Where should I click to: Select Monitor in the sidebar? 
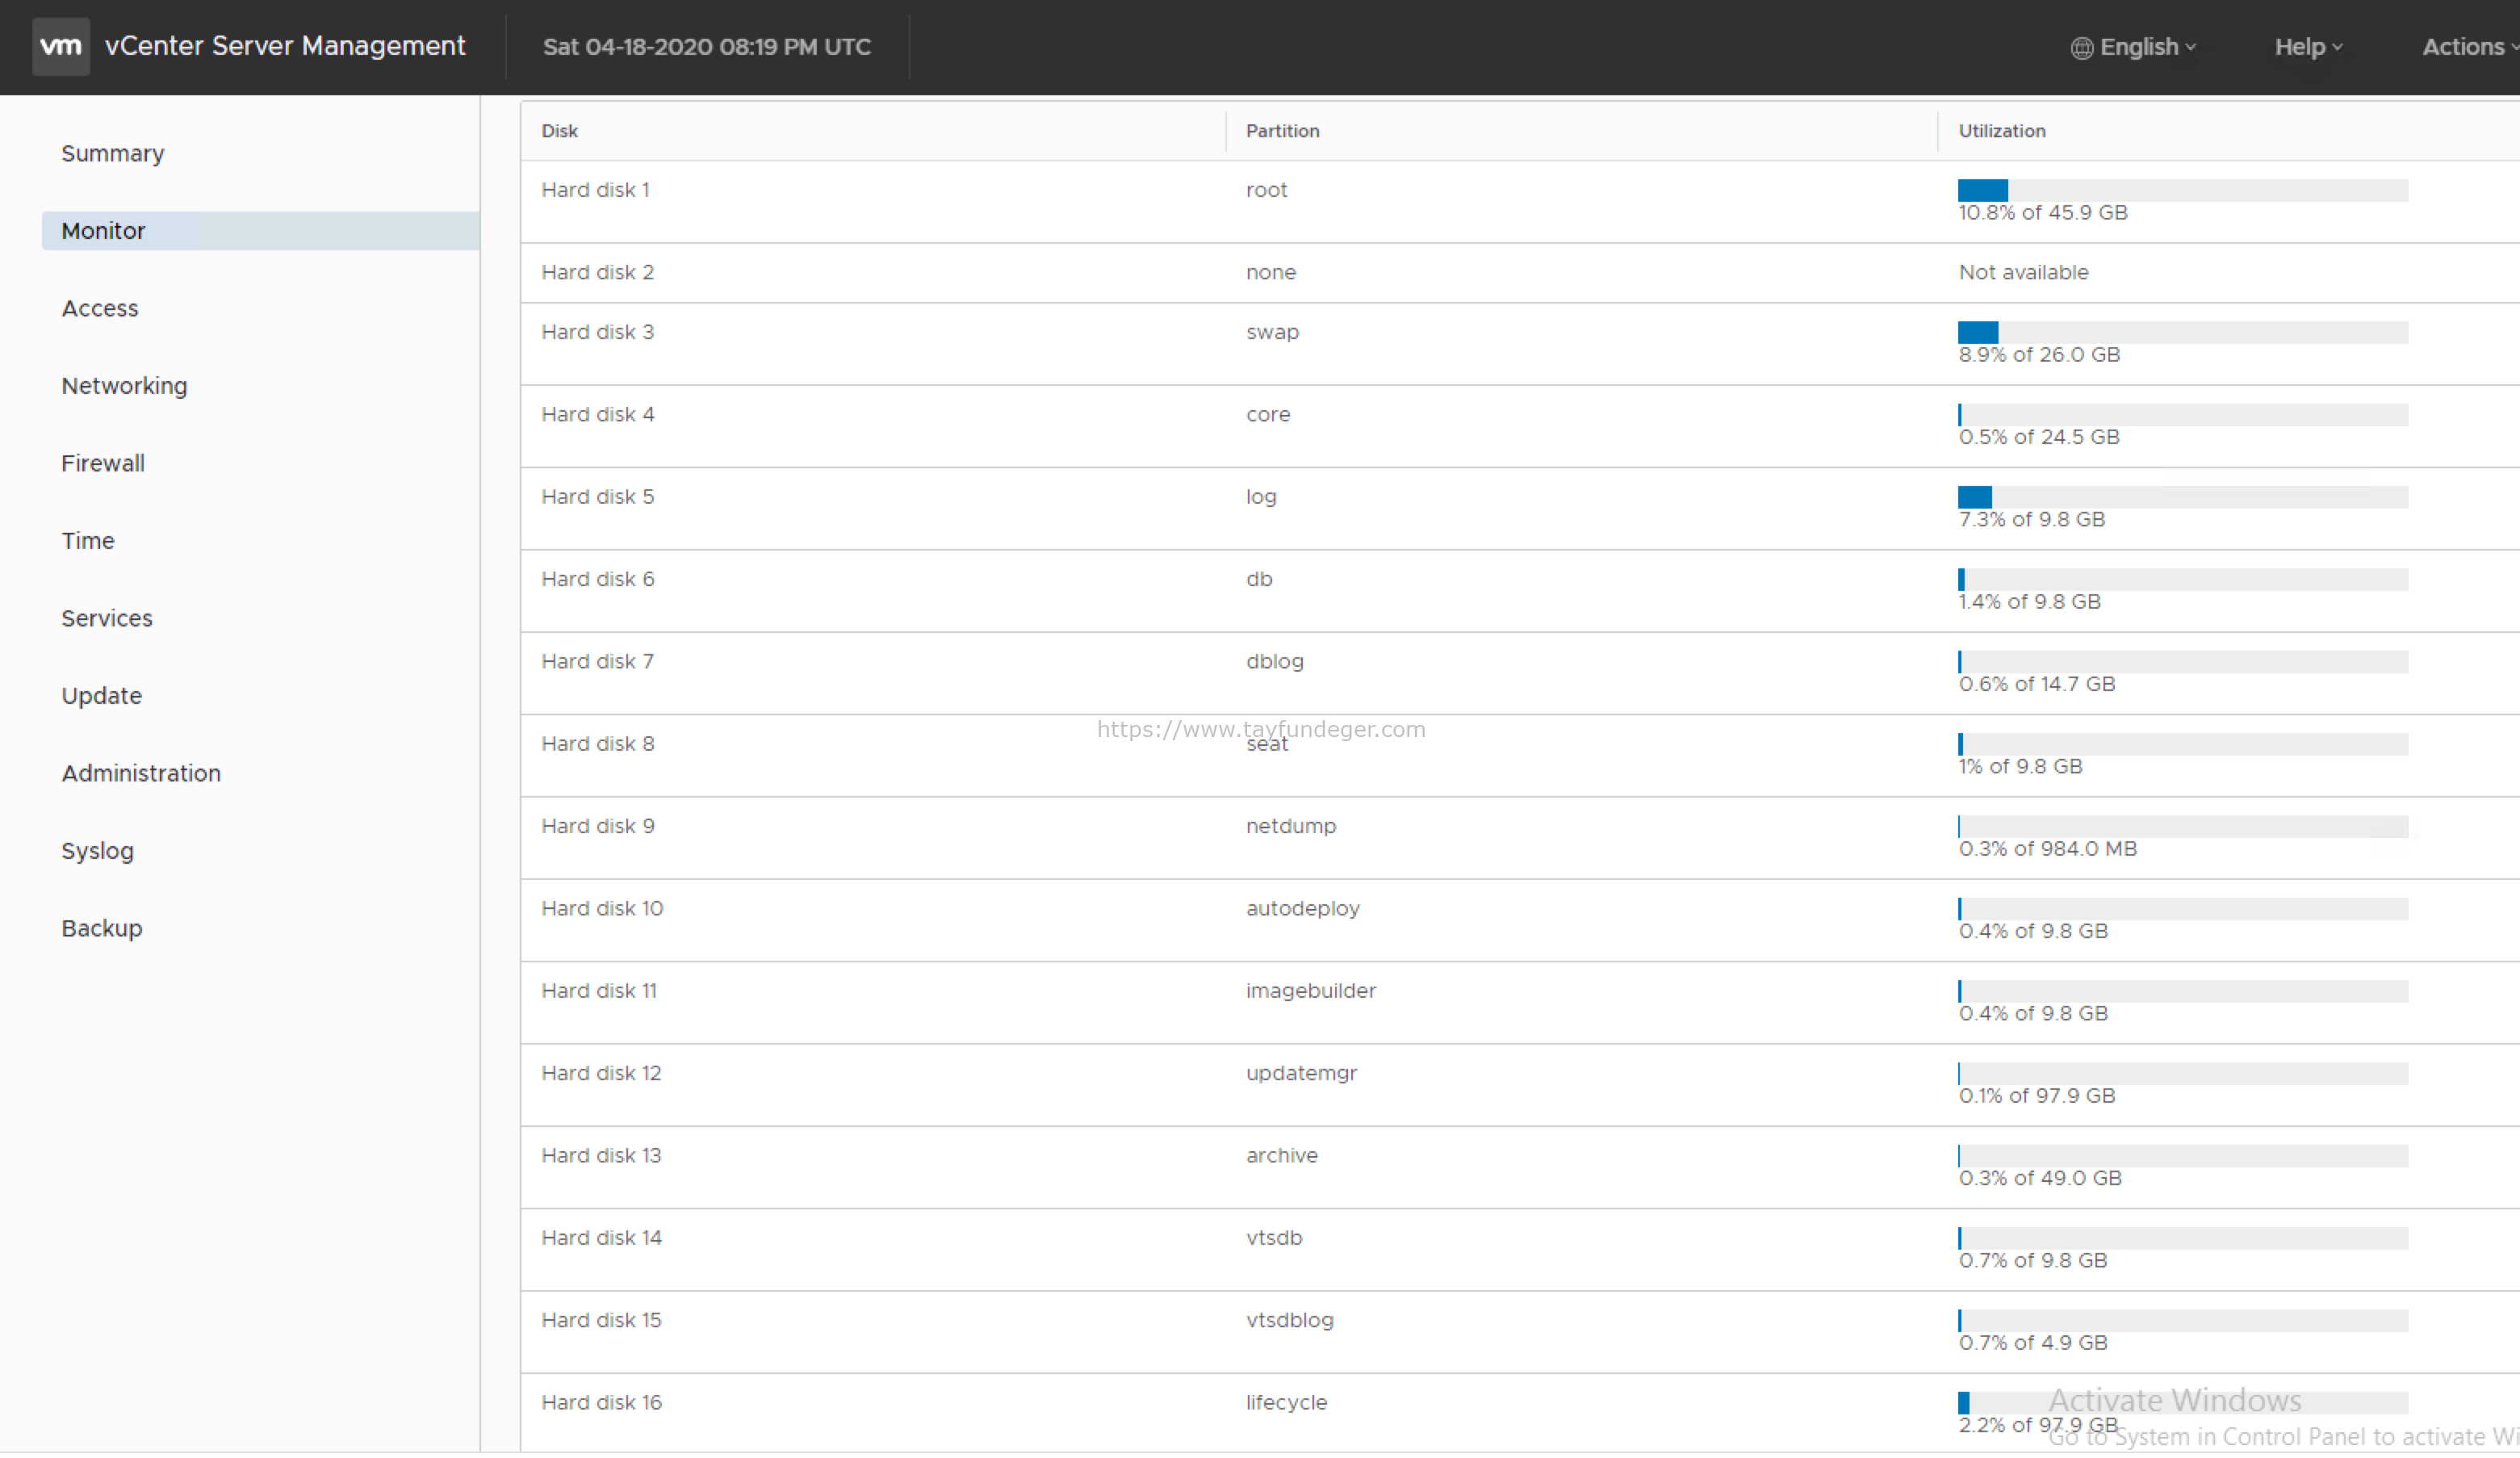coord(260,231)
